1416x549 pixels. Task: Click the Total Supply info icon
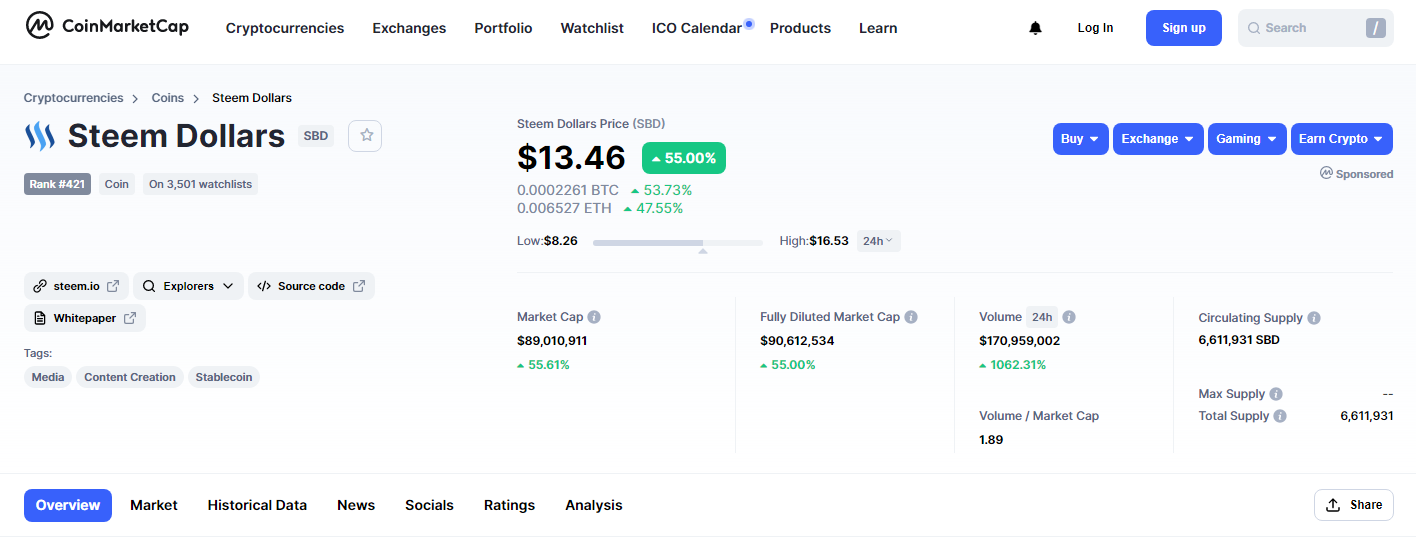tap(1280, 416)
